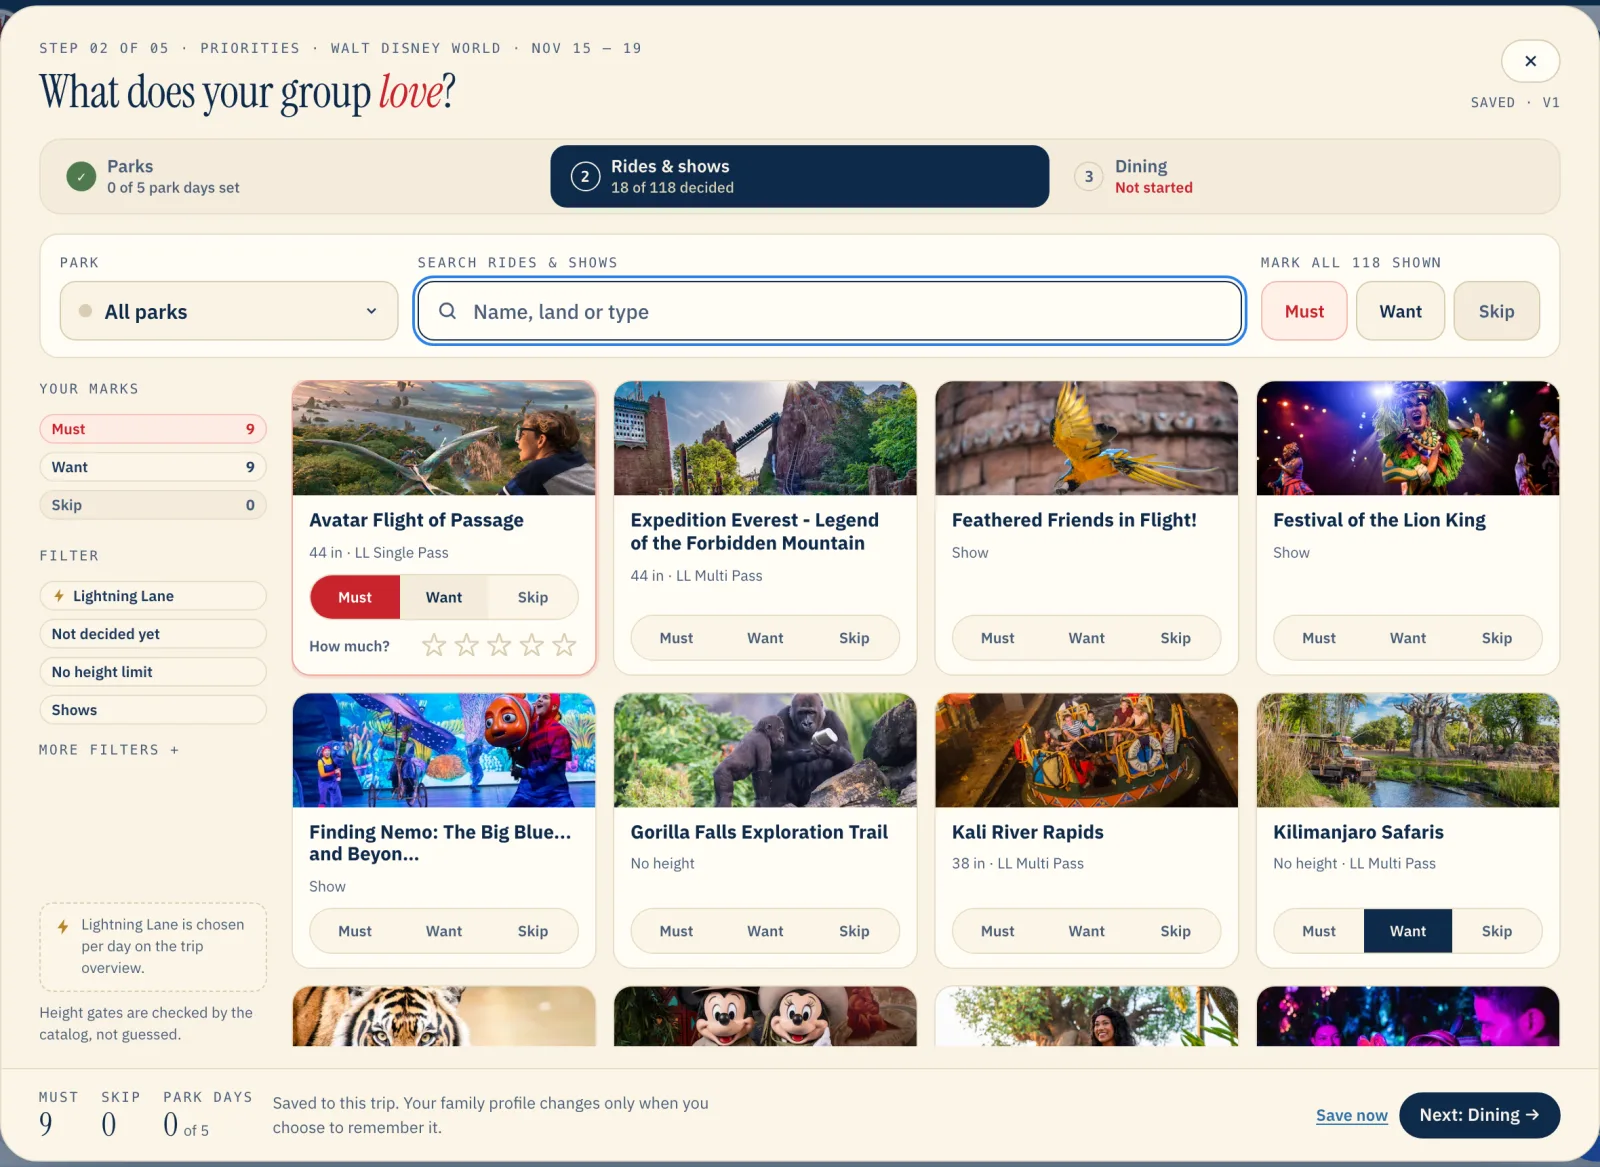Rate Avatar Flight of Passage two stars
1600x1167 pixels.
(466, 645)
